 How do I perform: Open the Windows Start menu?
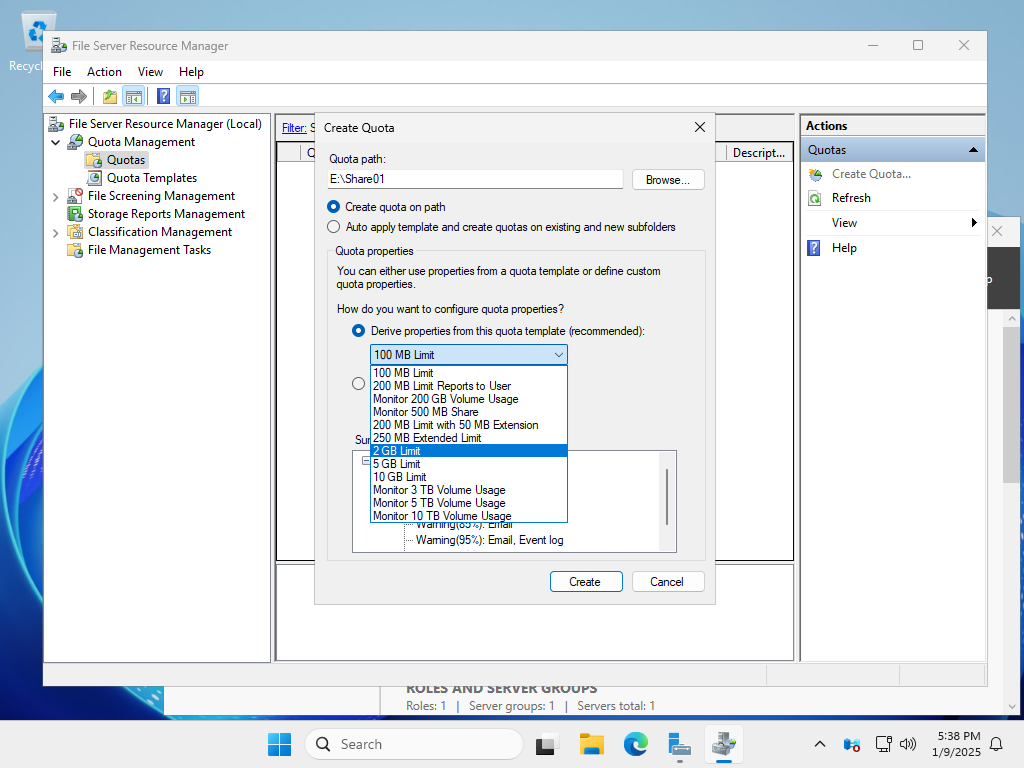(280, 744)
